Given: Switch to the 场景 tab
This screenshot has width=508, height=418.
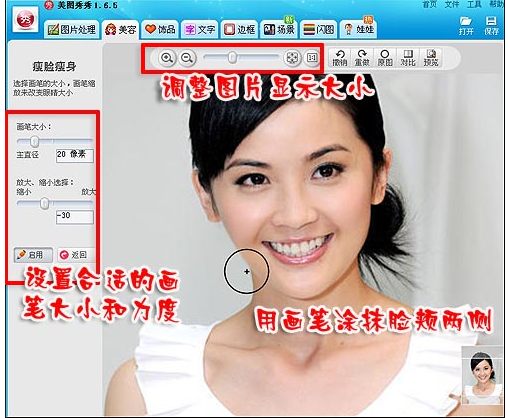Looking at the screenshot, I should tap(279, 29).
